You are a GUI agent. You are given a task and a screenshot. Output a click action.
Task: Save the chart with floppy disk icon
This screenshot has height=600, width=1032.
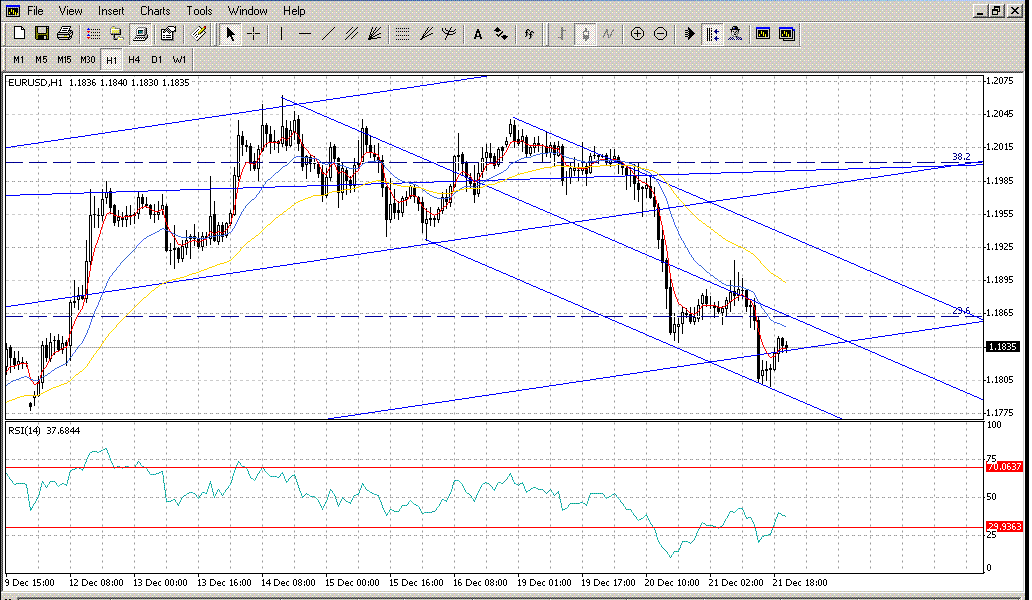(41, 34)
